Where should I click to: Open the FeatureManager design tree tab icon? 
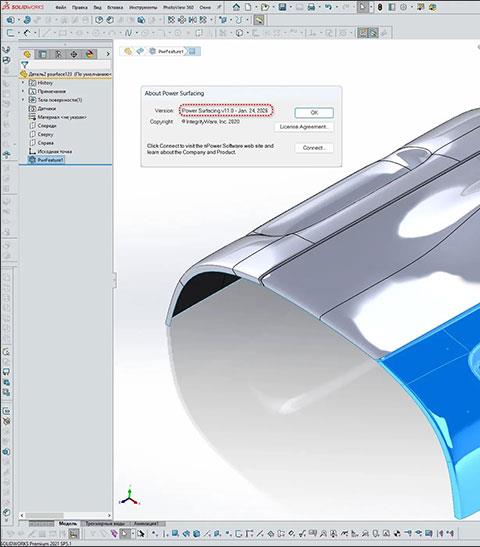click(27, 54)
